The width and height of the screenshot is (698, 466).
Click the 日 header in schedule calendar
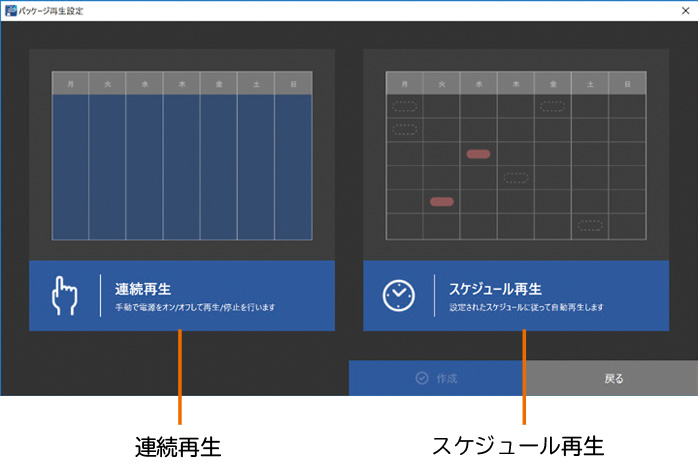[627, 84]
